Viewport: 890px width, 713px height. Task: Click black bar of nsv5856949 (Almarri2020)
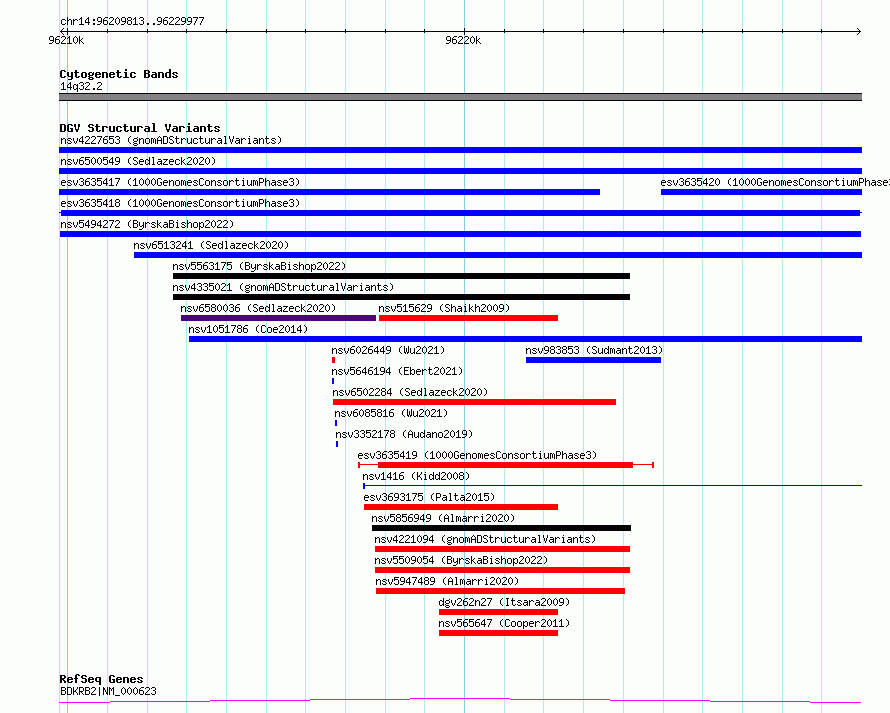coord(501,528)
